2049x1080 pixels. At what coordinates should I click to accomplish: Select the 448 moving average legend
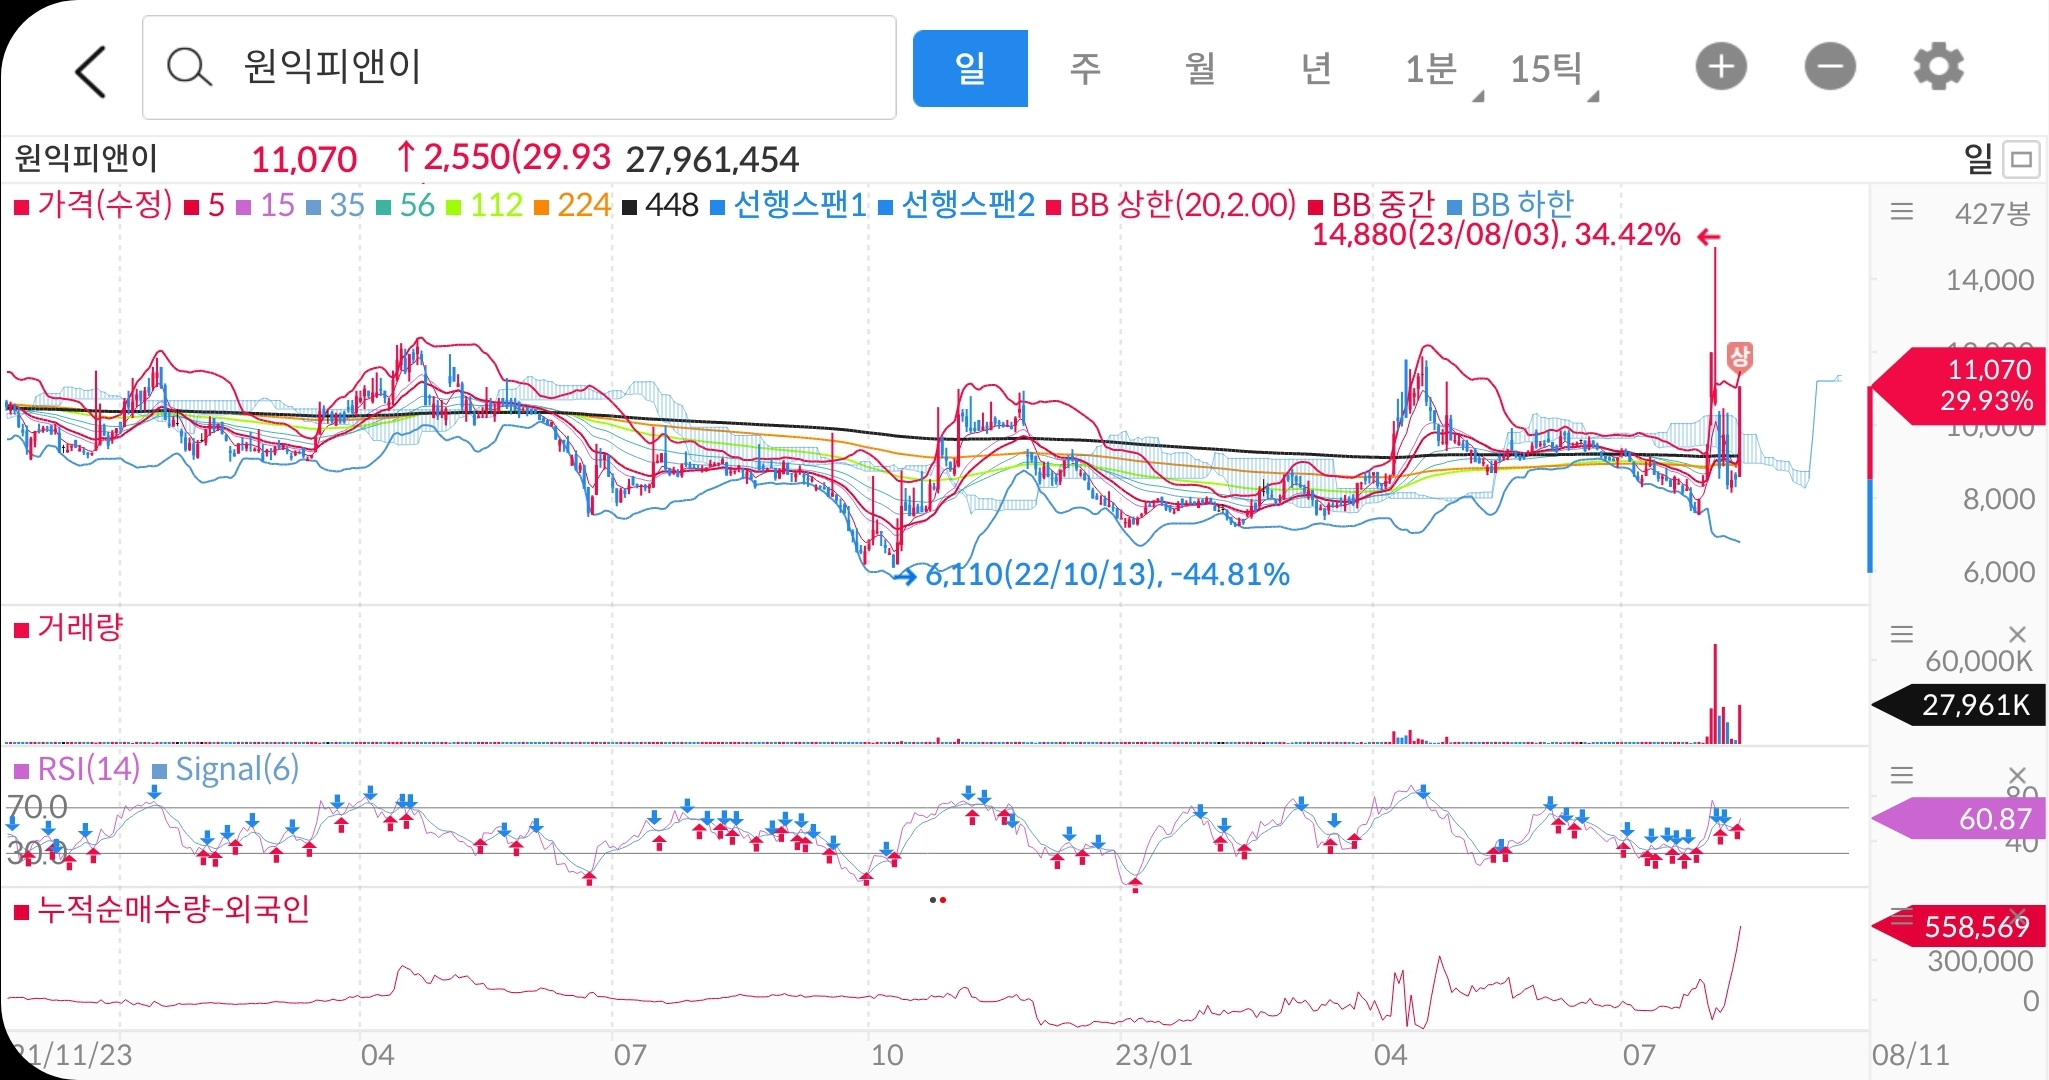click(660, 205)
